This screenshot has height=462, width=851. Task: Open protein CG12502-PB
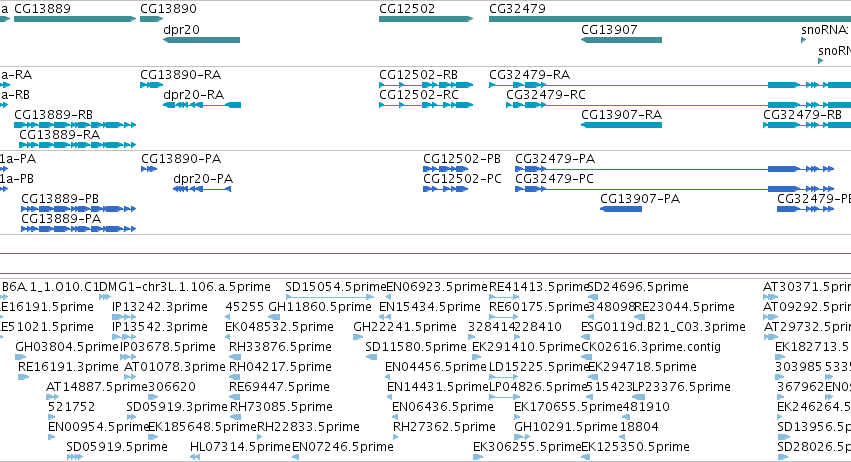tap(462, 159)
